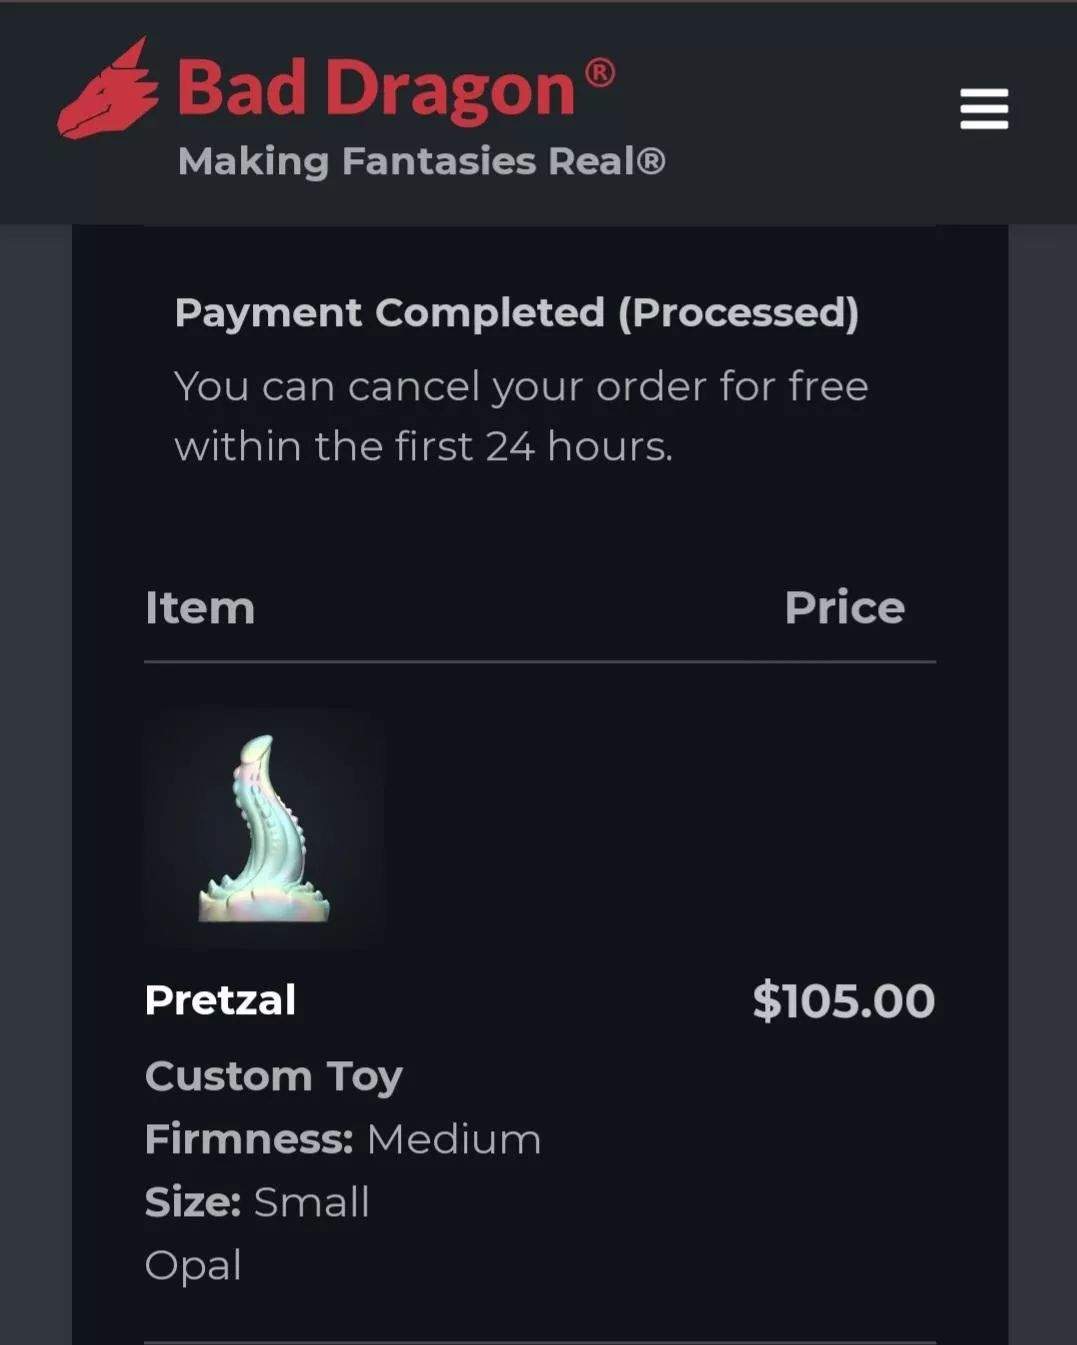Click the Opal color label
The width and height of the screenshot is (1077, 1345).
click(193, 1265)
